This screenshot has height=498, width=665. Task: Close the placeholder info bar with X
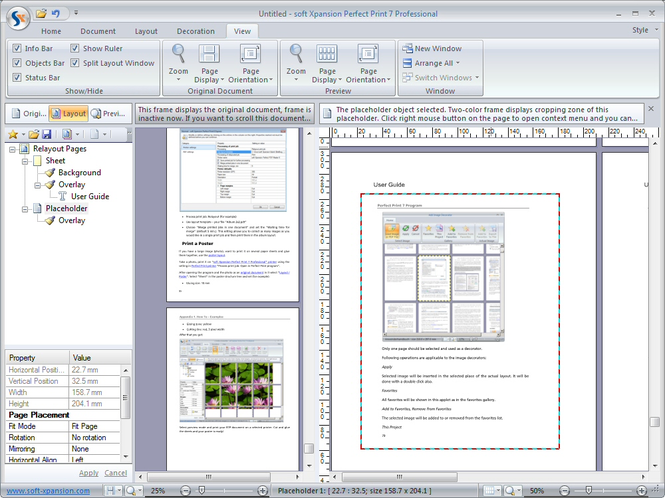pos(651,109)
